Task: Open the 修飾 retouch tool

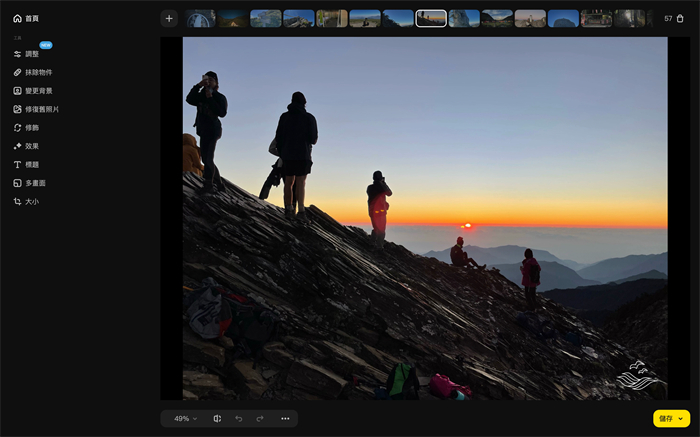Action: 32,128
